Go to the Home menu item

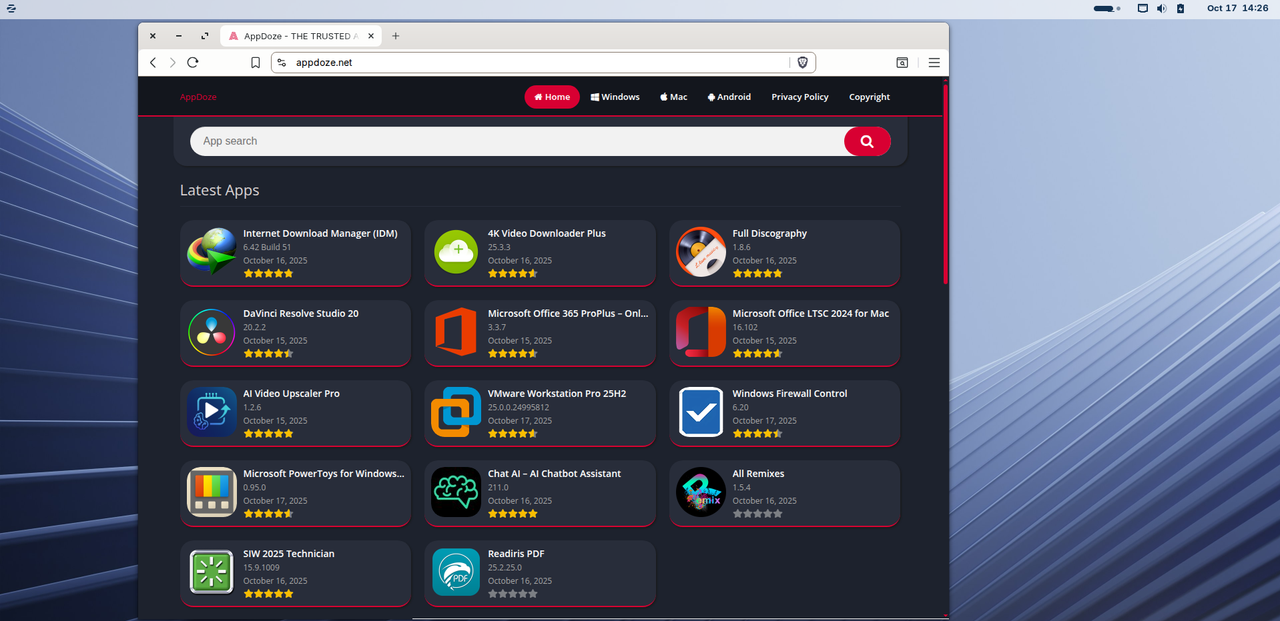(552, 97)
